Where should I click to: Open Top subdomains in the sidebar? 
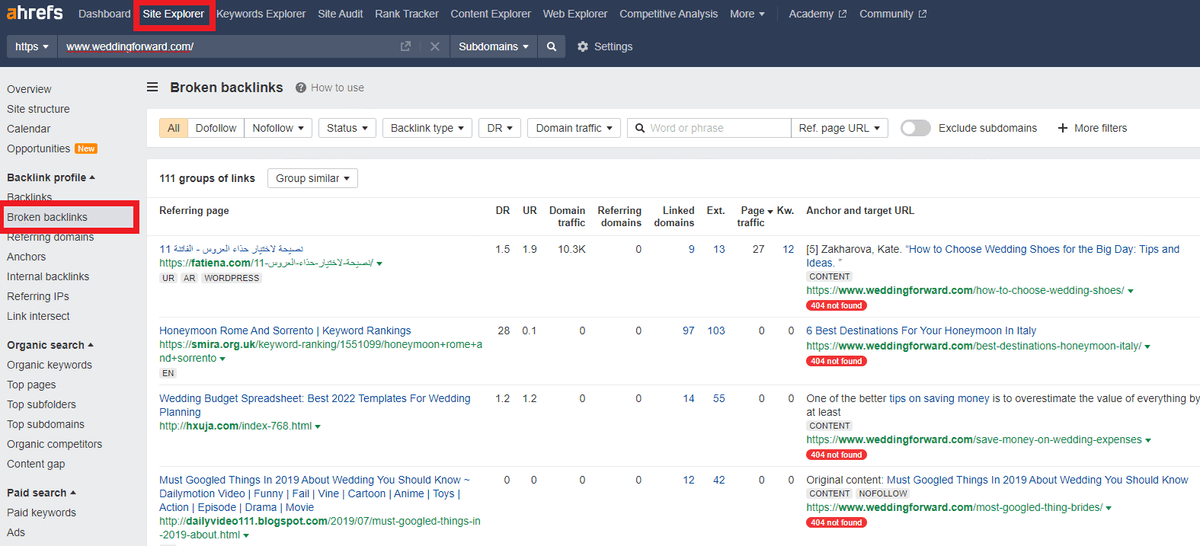point(46,425)
